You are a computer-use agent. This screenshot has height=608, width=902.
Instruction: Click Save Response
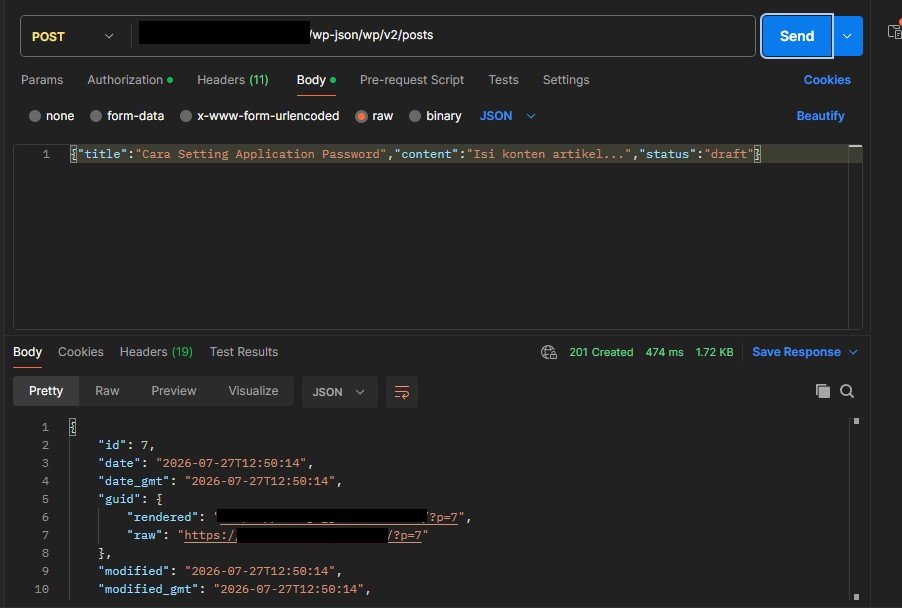coord(796,352)
